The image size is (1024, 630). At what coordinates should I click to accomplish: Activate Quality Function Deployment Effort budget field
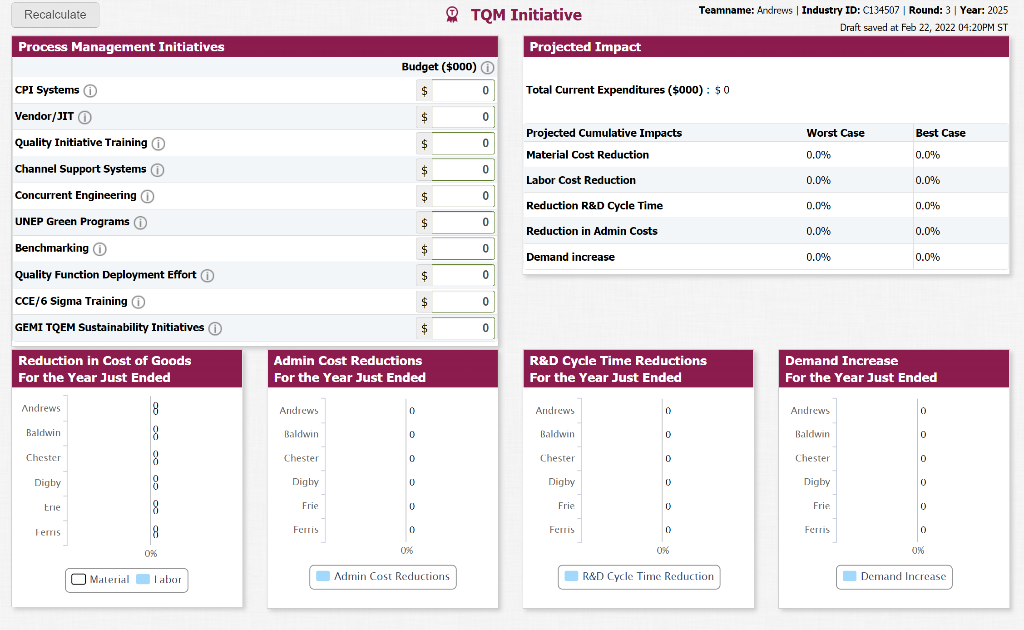462,275
